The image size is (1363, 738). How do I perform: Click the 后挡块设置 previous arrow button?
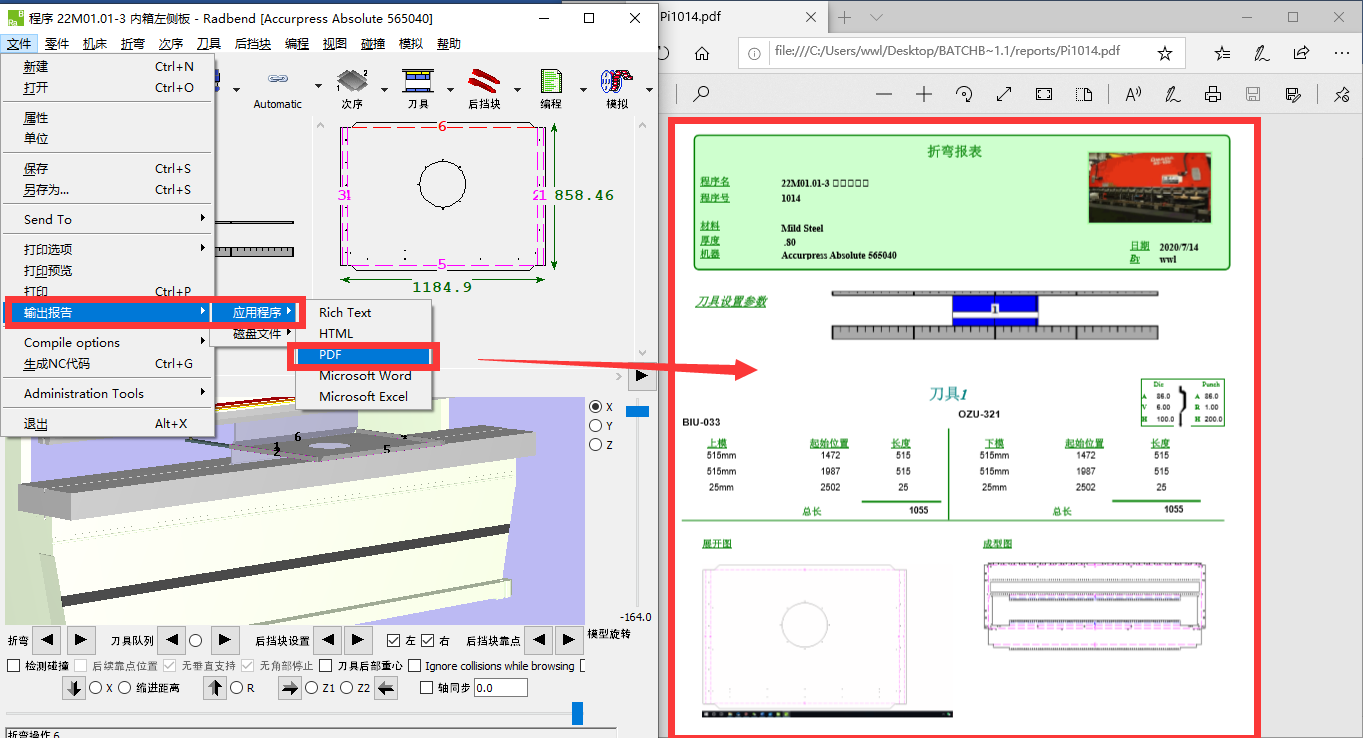pos(328,640)
